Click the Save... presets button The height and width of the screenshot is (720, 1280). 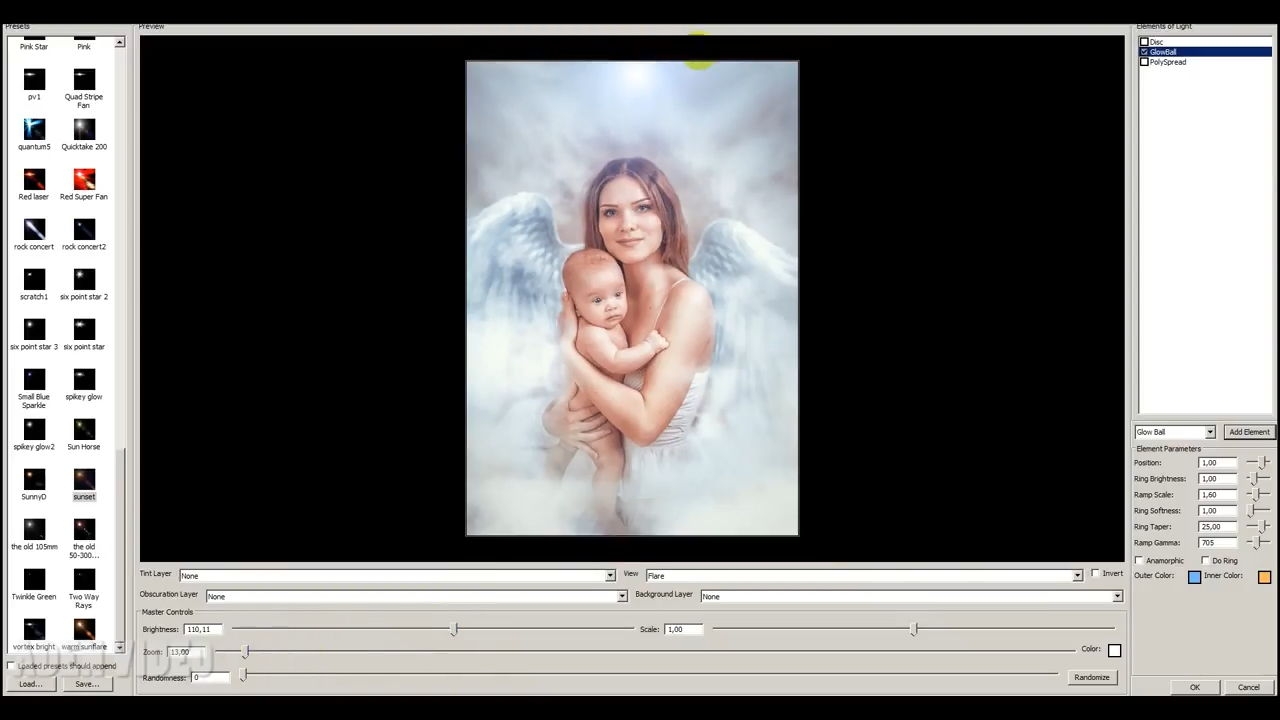[87, 684]
